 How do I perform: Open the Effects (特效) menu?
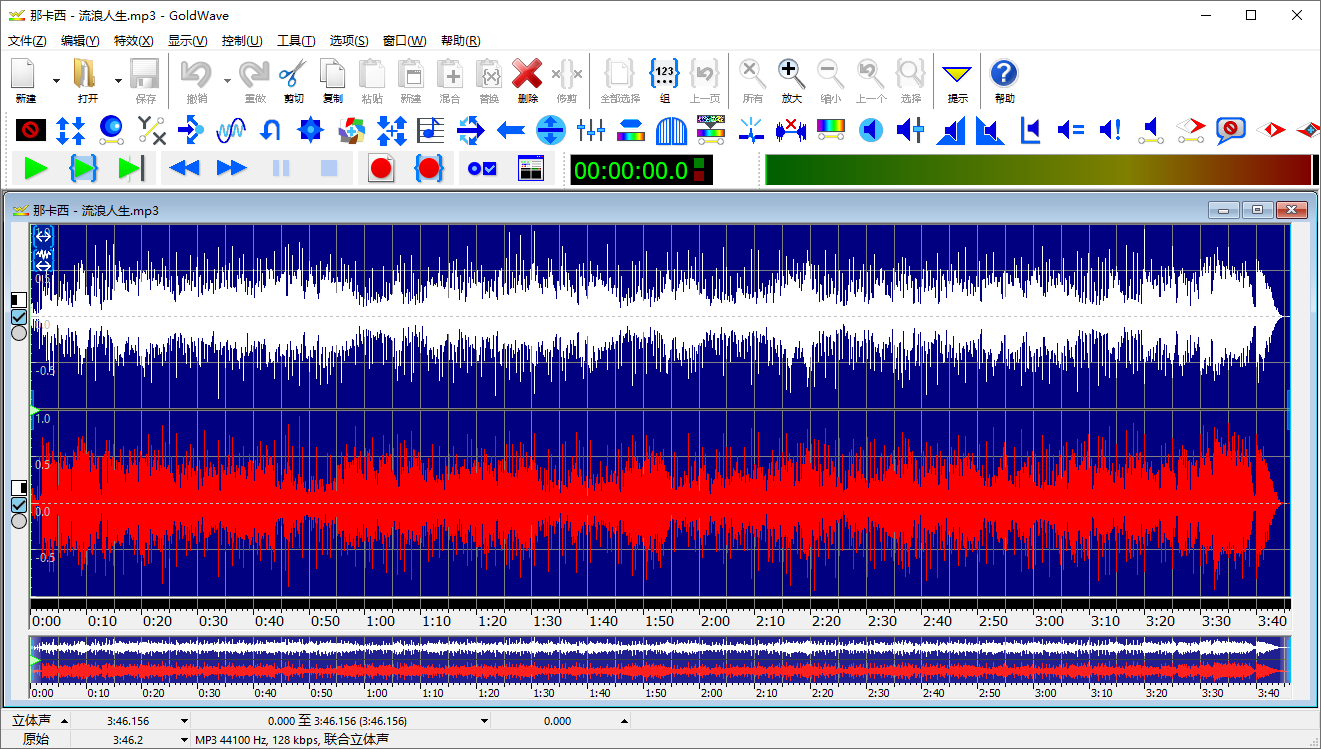click(133, 41)
